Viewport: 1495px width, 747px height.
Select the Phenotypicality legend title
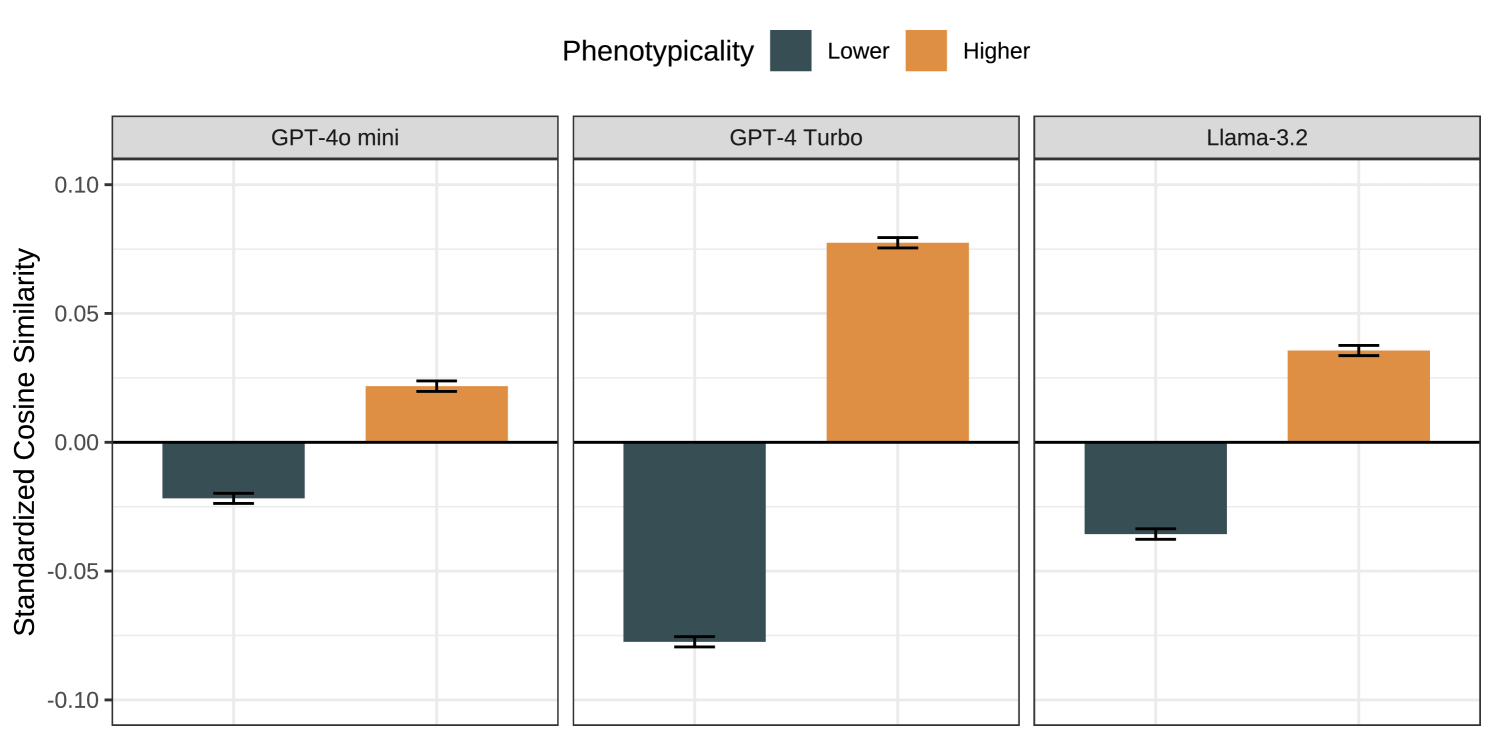[657, 51]
